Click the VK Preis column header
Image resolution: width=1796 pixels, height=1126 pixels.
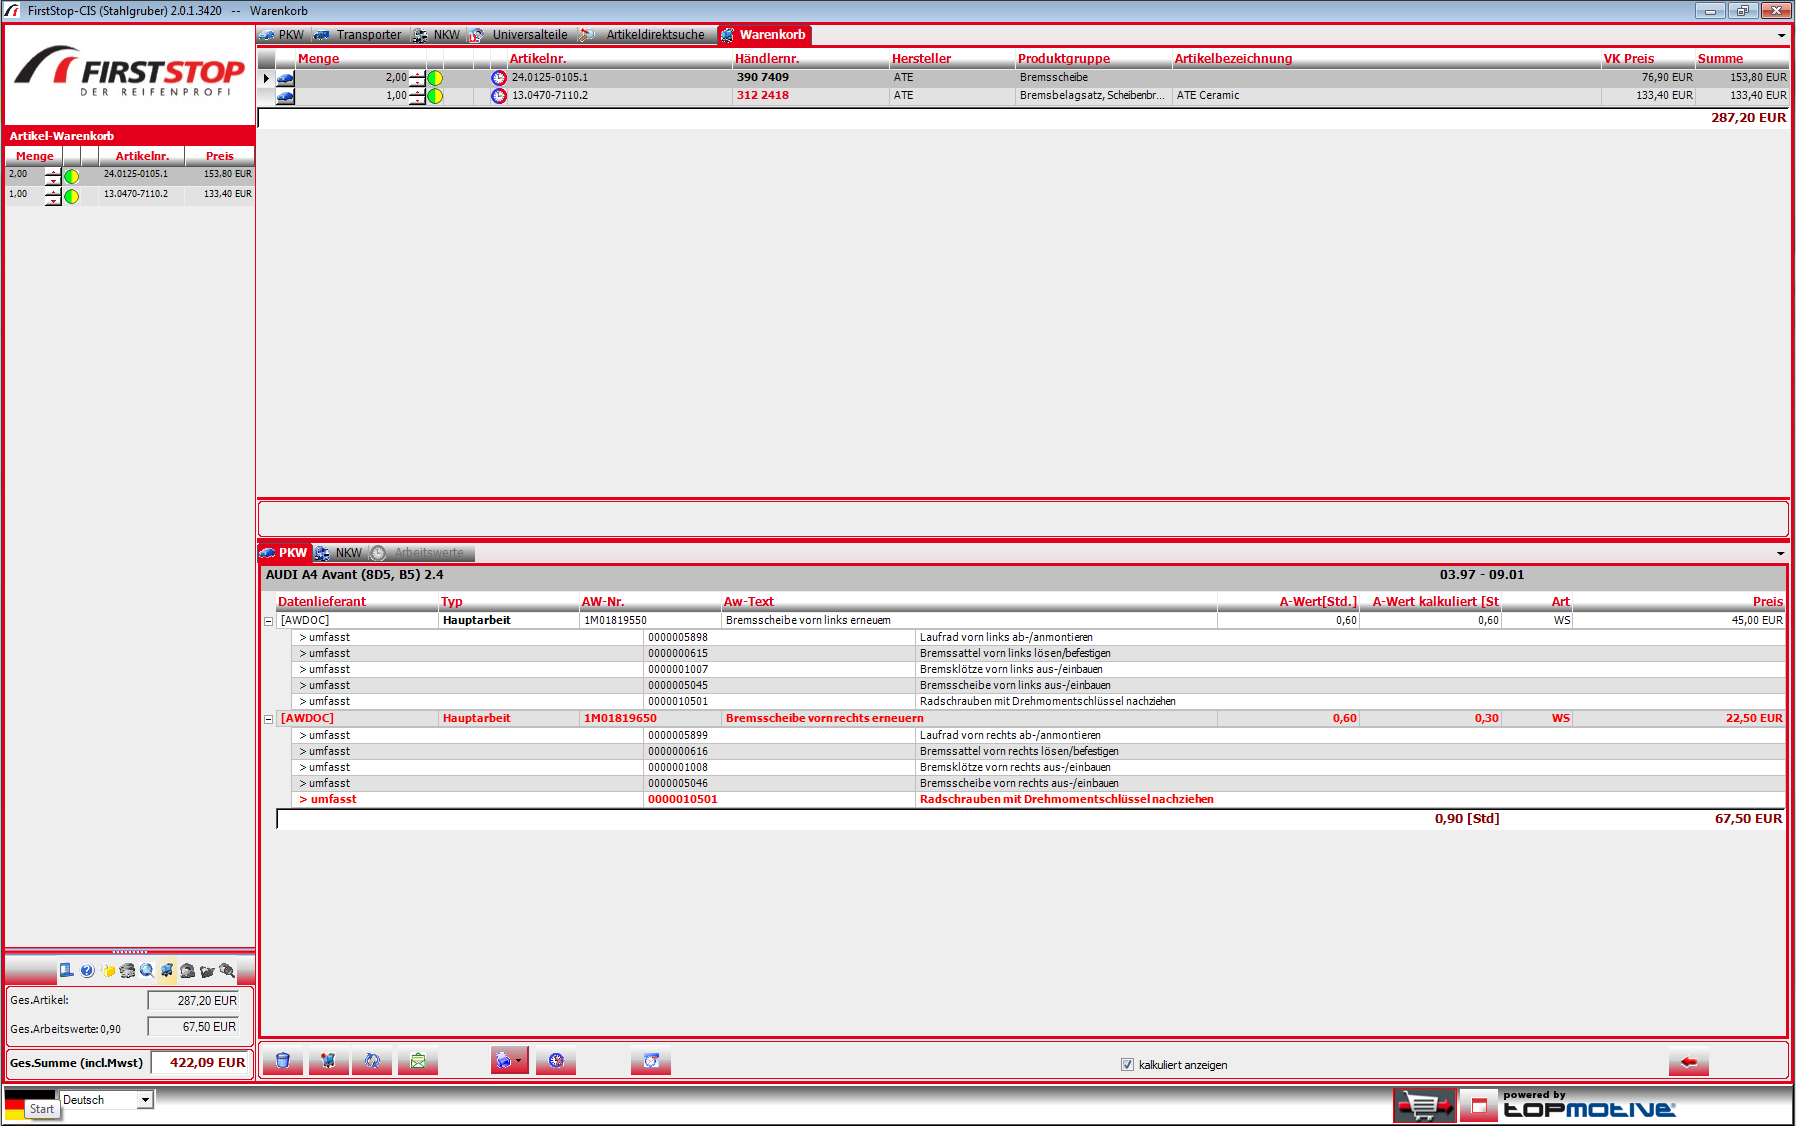tap(1648, 59)
